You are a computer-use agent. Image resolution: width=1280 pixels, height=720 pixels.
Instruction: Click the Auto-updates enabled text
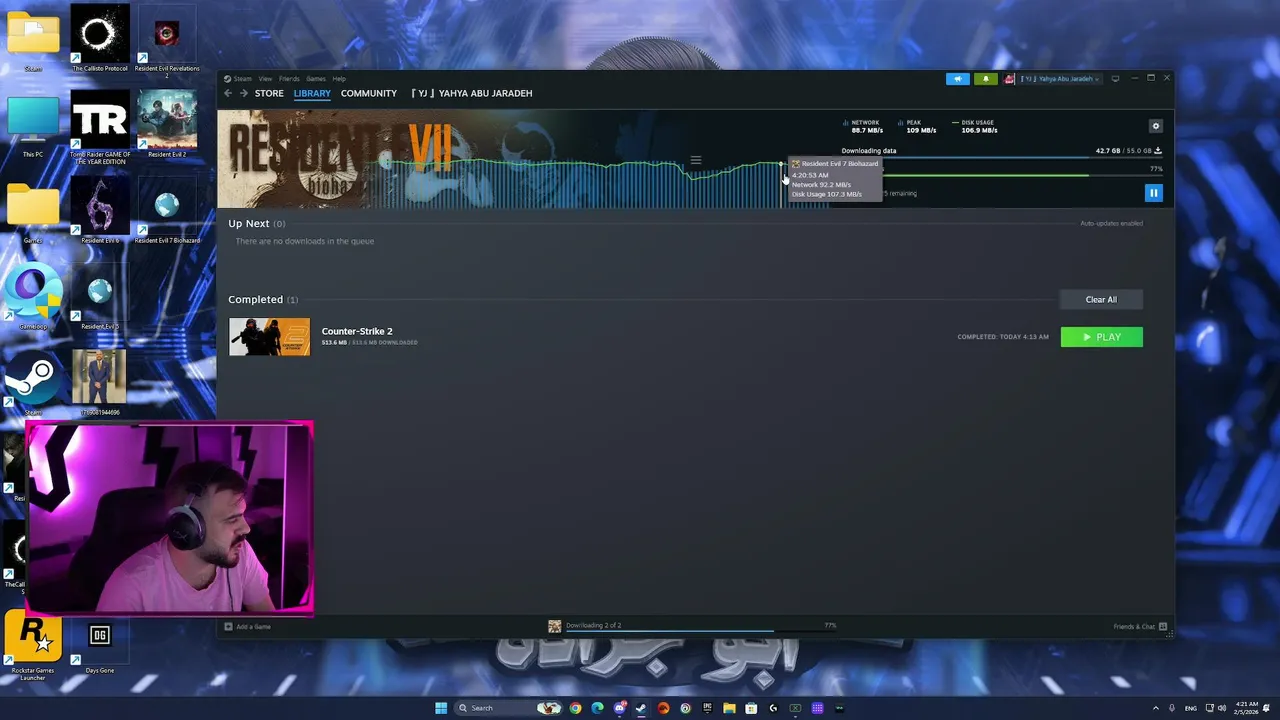(1111, 223)
